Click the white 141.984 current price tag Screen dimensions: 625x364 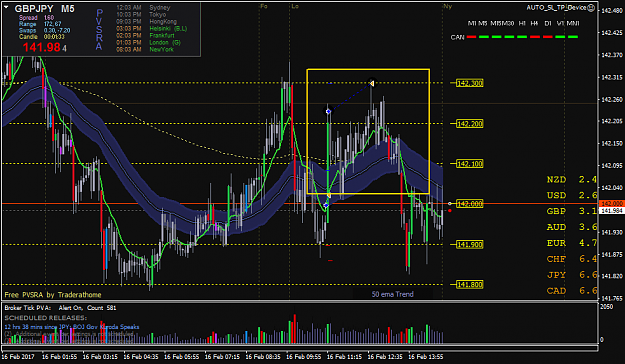pos(612,211)
